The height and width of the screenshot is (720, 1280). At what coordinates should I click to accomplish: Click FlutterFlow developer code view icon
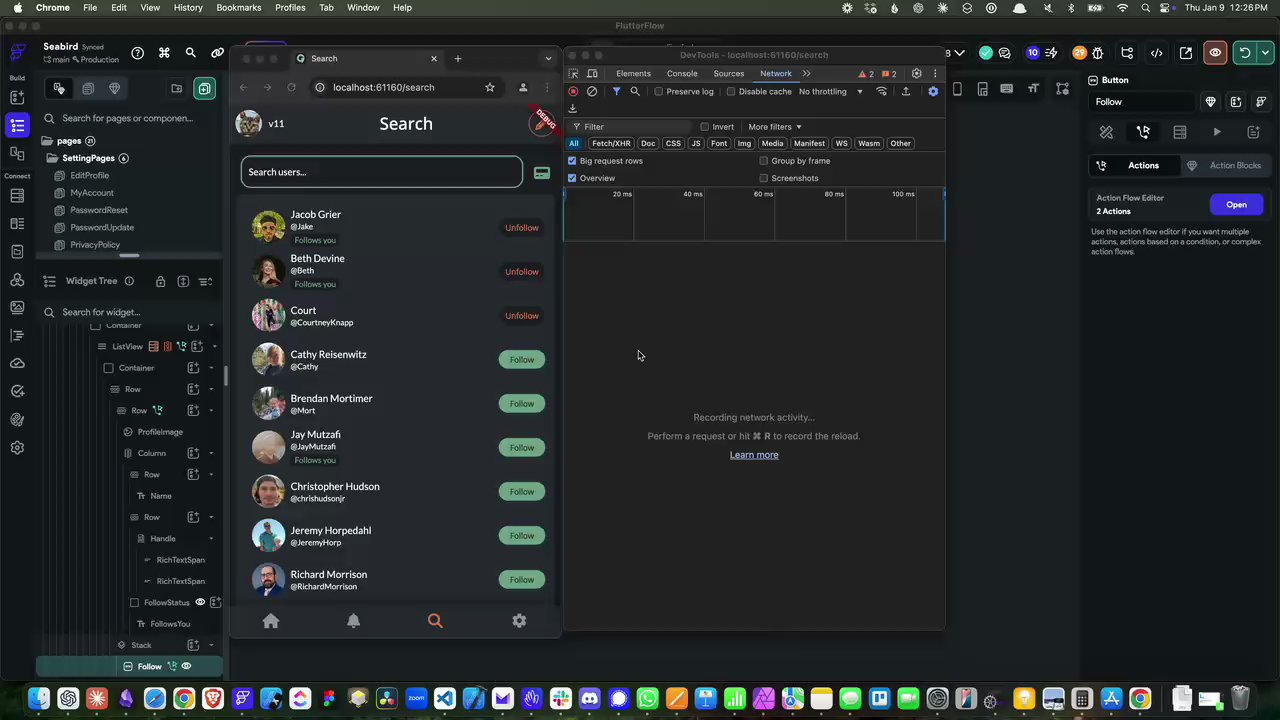coord(1157,53)
